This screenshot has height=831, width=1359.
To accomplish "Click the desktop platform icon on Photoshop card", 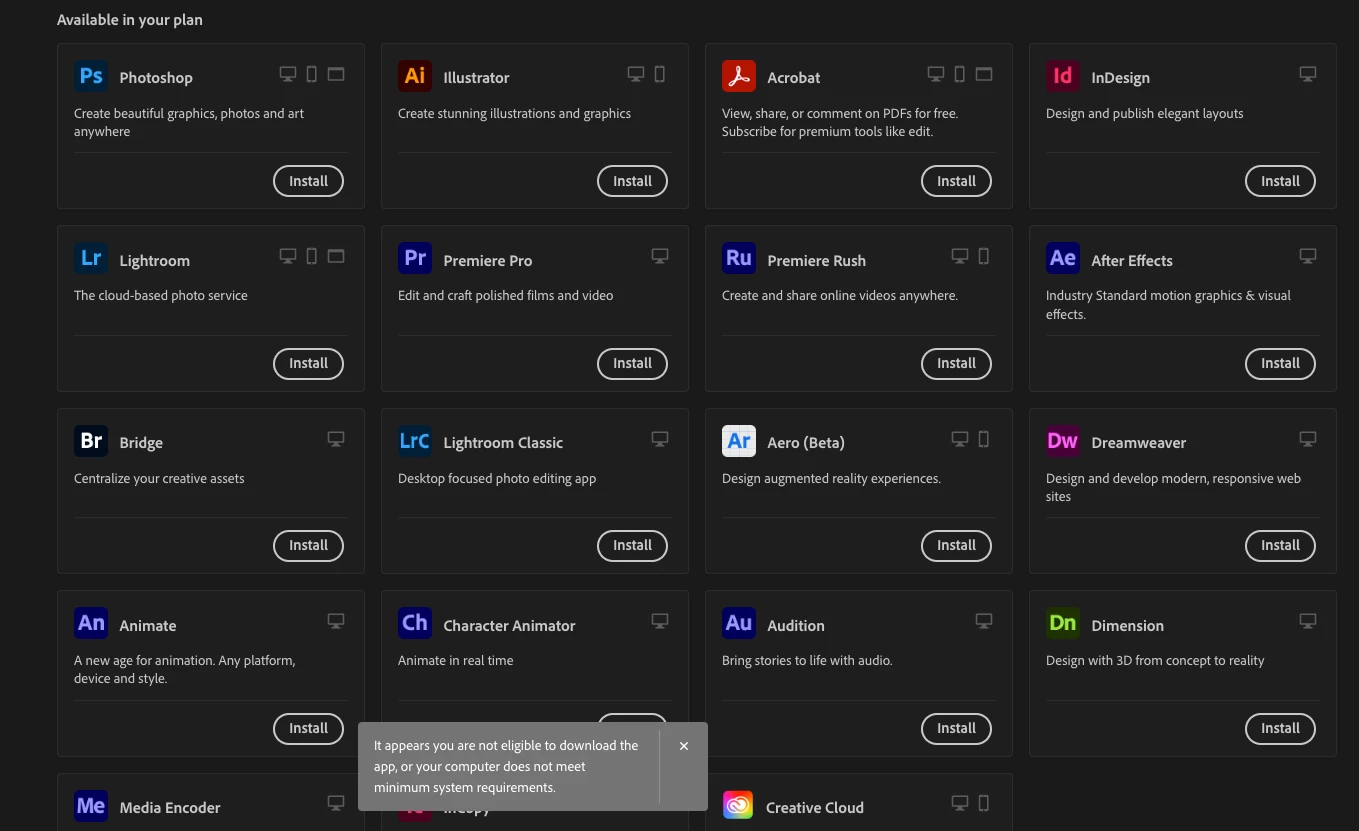I will tap(288, 74).
